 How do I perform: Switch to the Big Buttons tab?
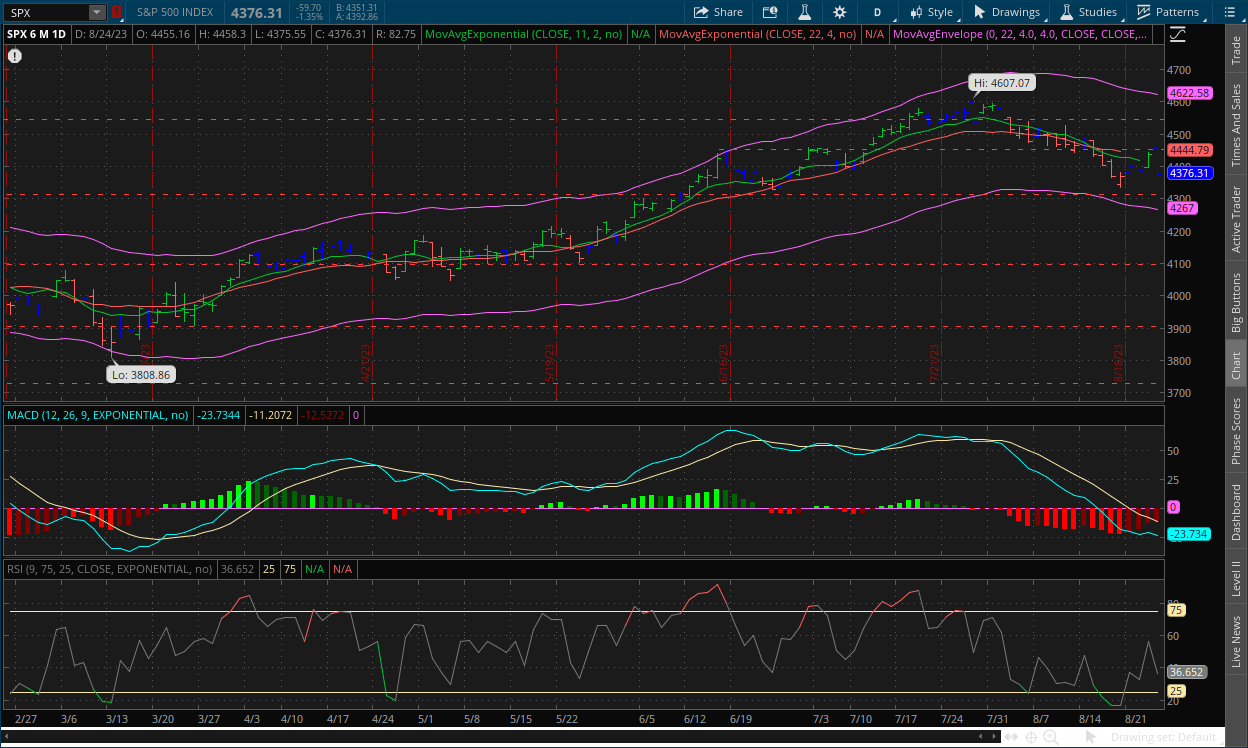click(1236, 301)
